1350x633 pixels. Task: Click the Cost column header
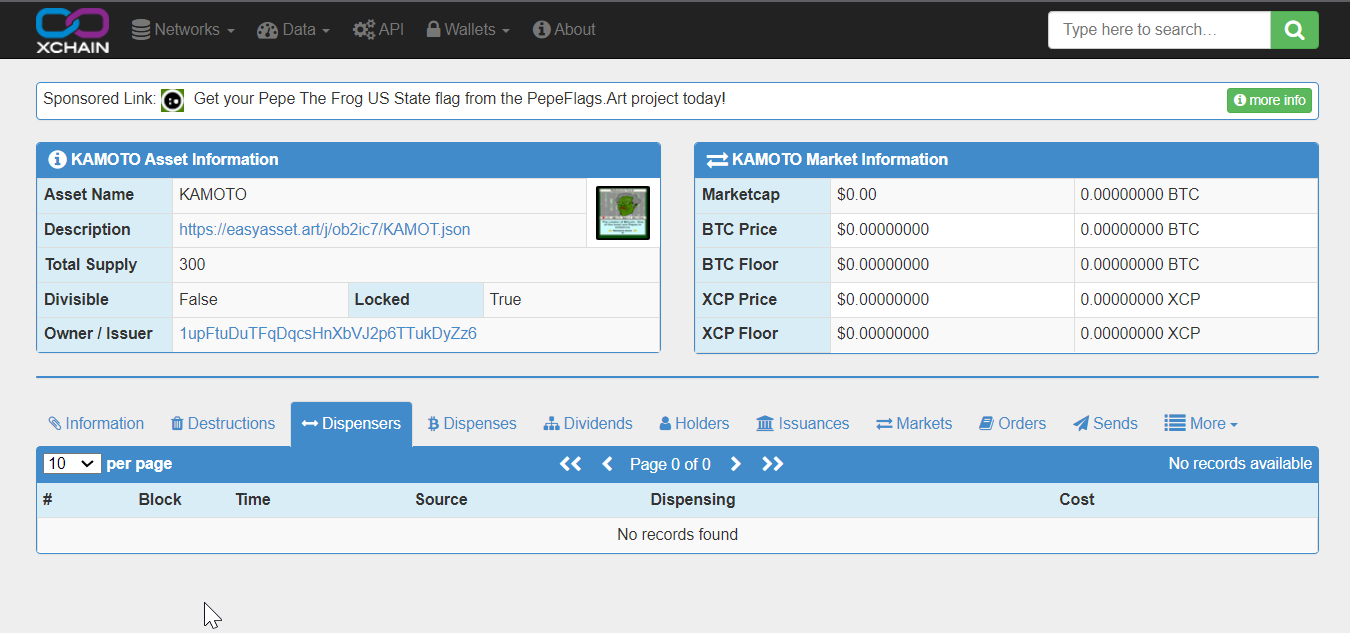tap(1077, 499)
